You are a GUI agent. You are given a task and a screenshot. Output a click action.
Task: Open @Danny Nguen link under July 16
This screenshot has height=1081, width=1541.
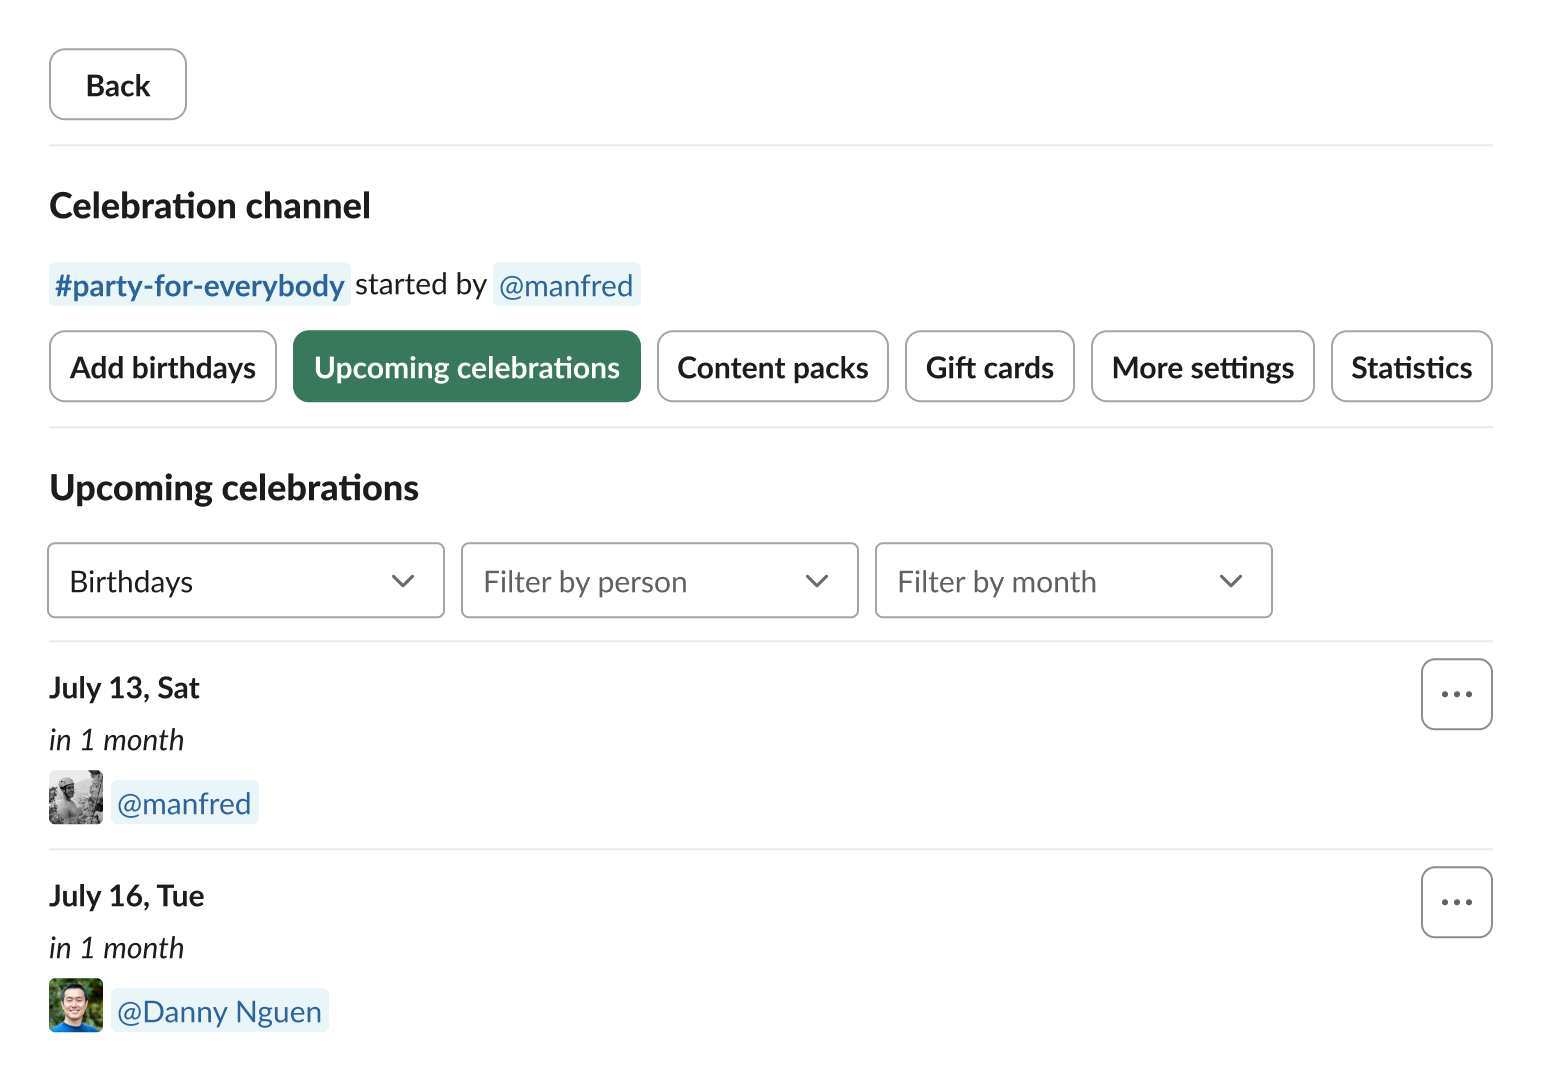[x=220, y=1011]
